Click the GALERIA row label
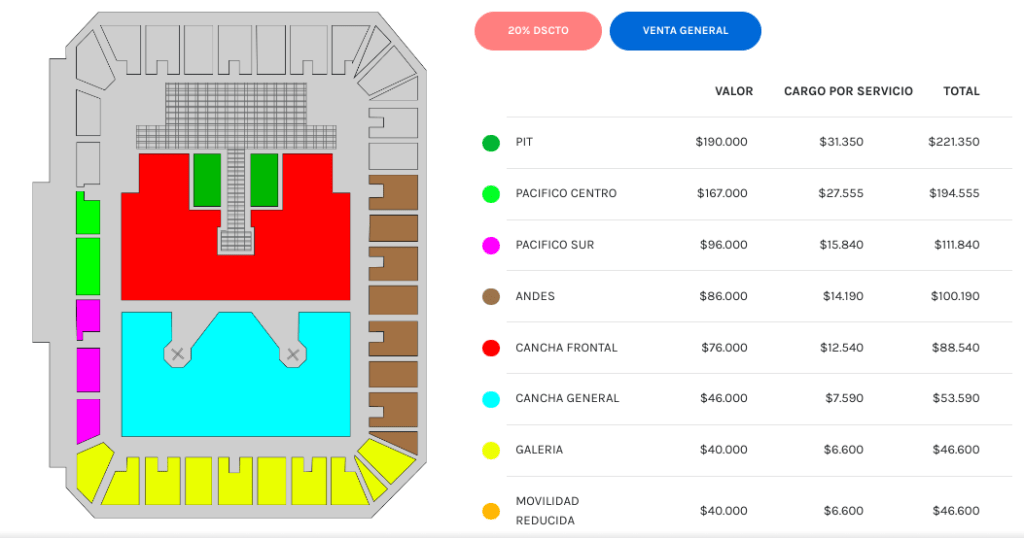The height and width of the screenshot is (538, 1024). [x=539, y=450]
